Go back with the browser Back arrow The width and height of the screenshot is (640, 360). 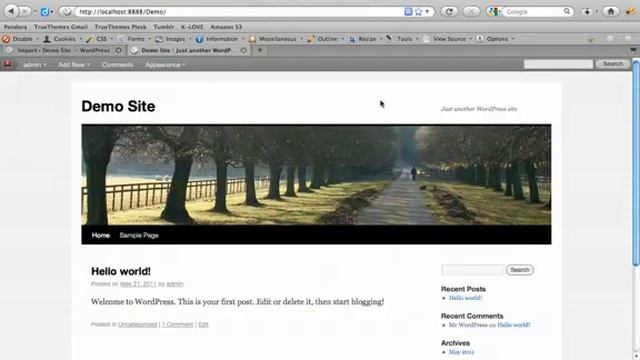(x=11, y=11)
